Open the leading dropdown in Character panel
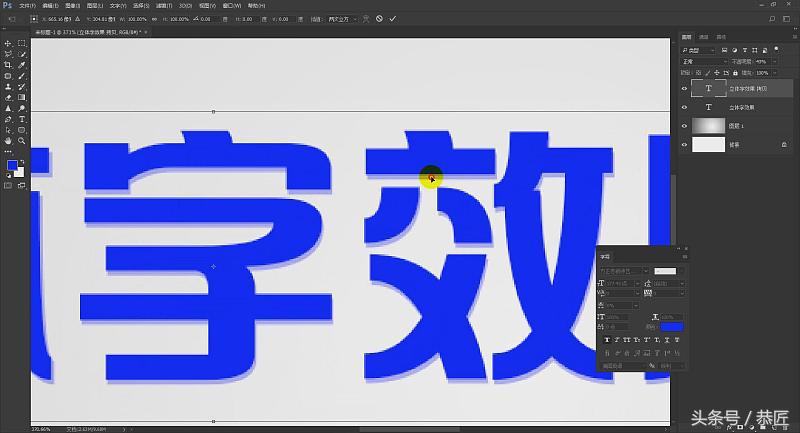 pyautogui.click(x=682, y=283)
